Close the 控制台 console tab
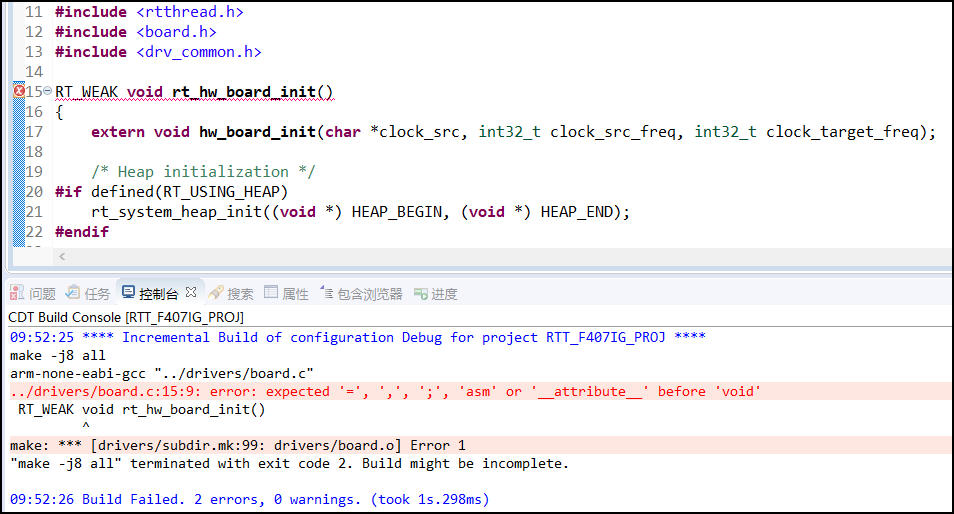This screenshot has height=514, width=954. click(191, 293)
